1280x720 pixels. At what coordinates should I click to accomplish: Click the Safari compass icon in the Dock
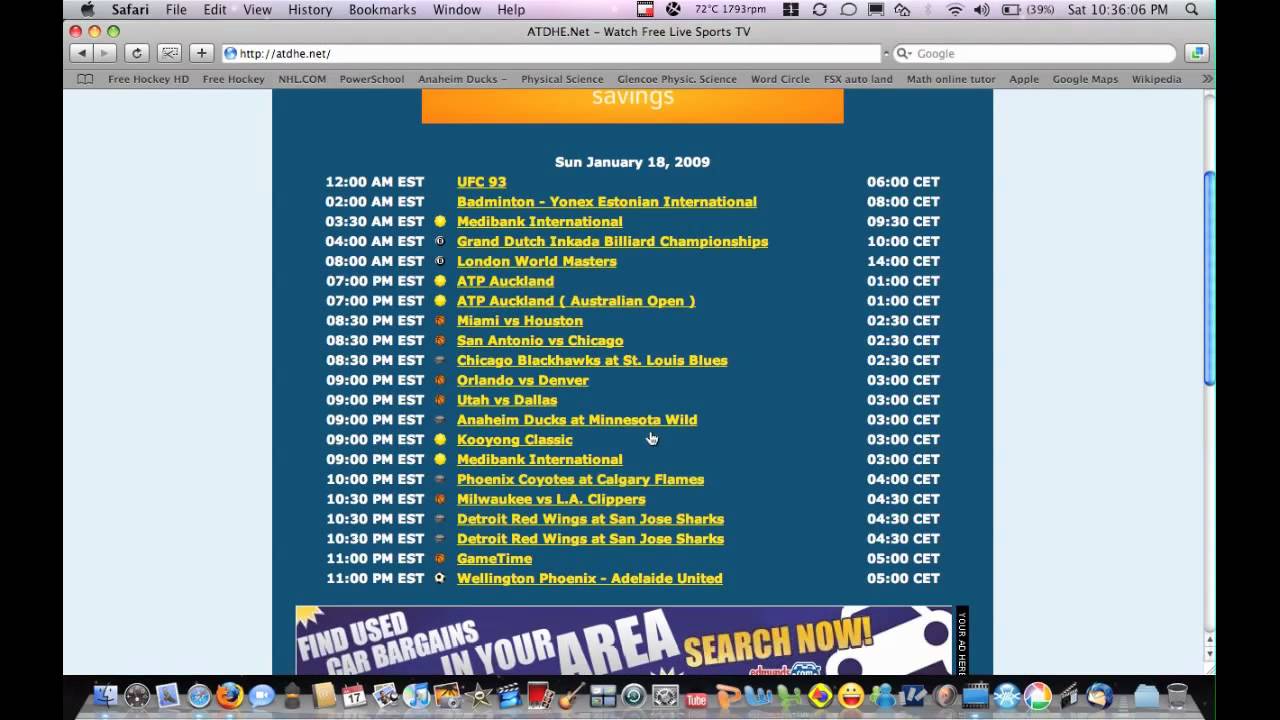tap(199, 695)
